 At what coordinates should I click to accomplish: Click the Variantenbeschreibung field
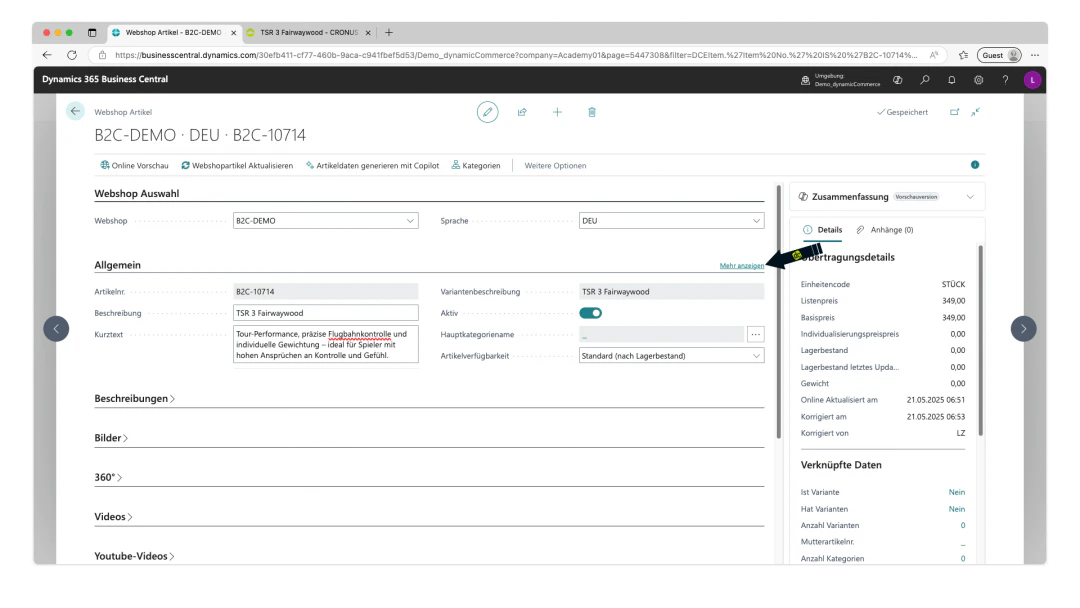click(672, 291)
